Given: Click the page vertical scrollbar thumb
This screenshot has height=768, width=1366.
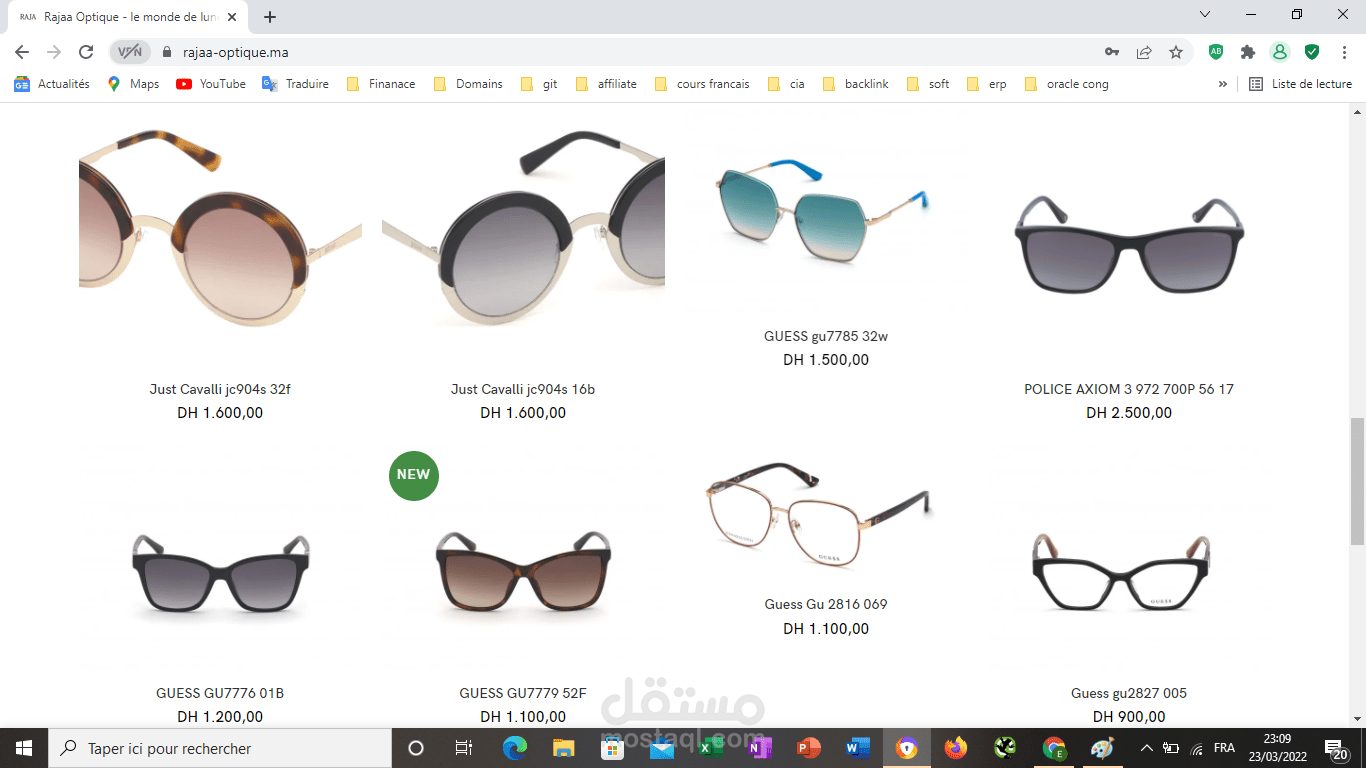Looking at the screenshot, I should 1357,482.
